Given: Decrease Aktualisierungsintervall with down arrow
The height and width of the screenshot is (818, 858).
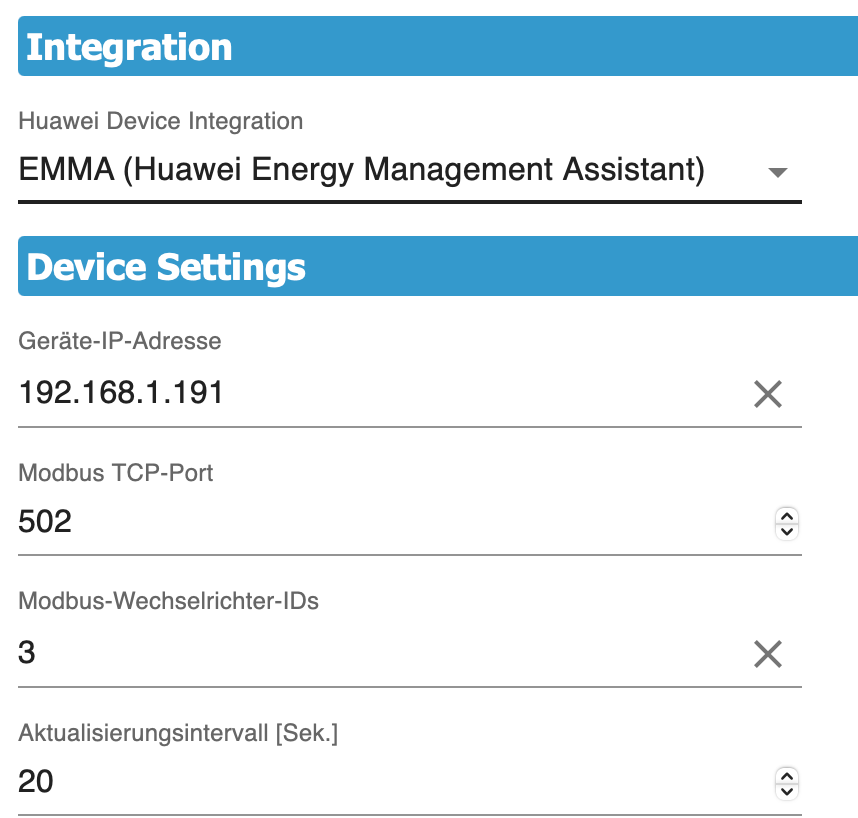Looking at the screenshot, I should click(787, 790).
